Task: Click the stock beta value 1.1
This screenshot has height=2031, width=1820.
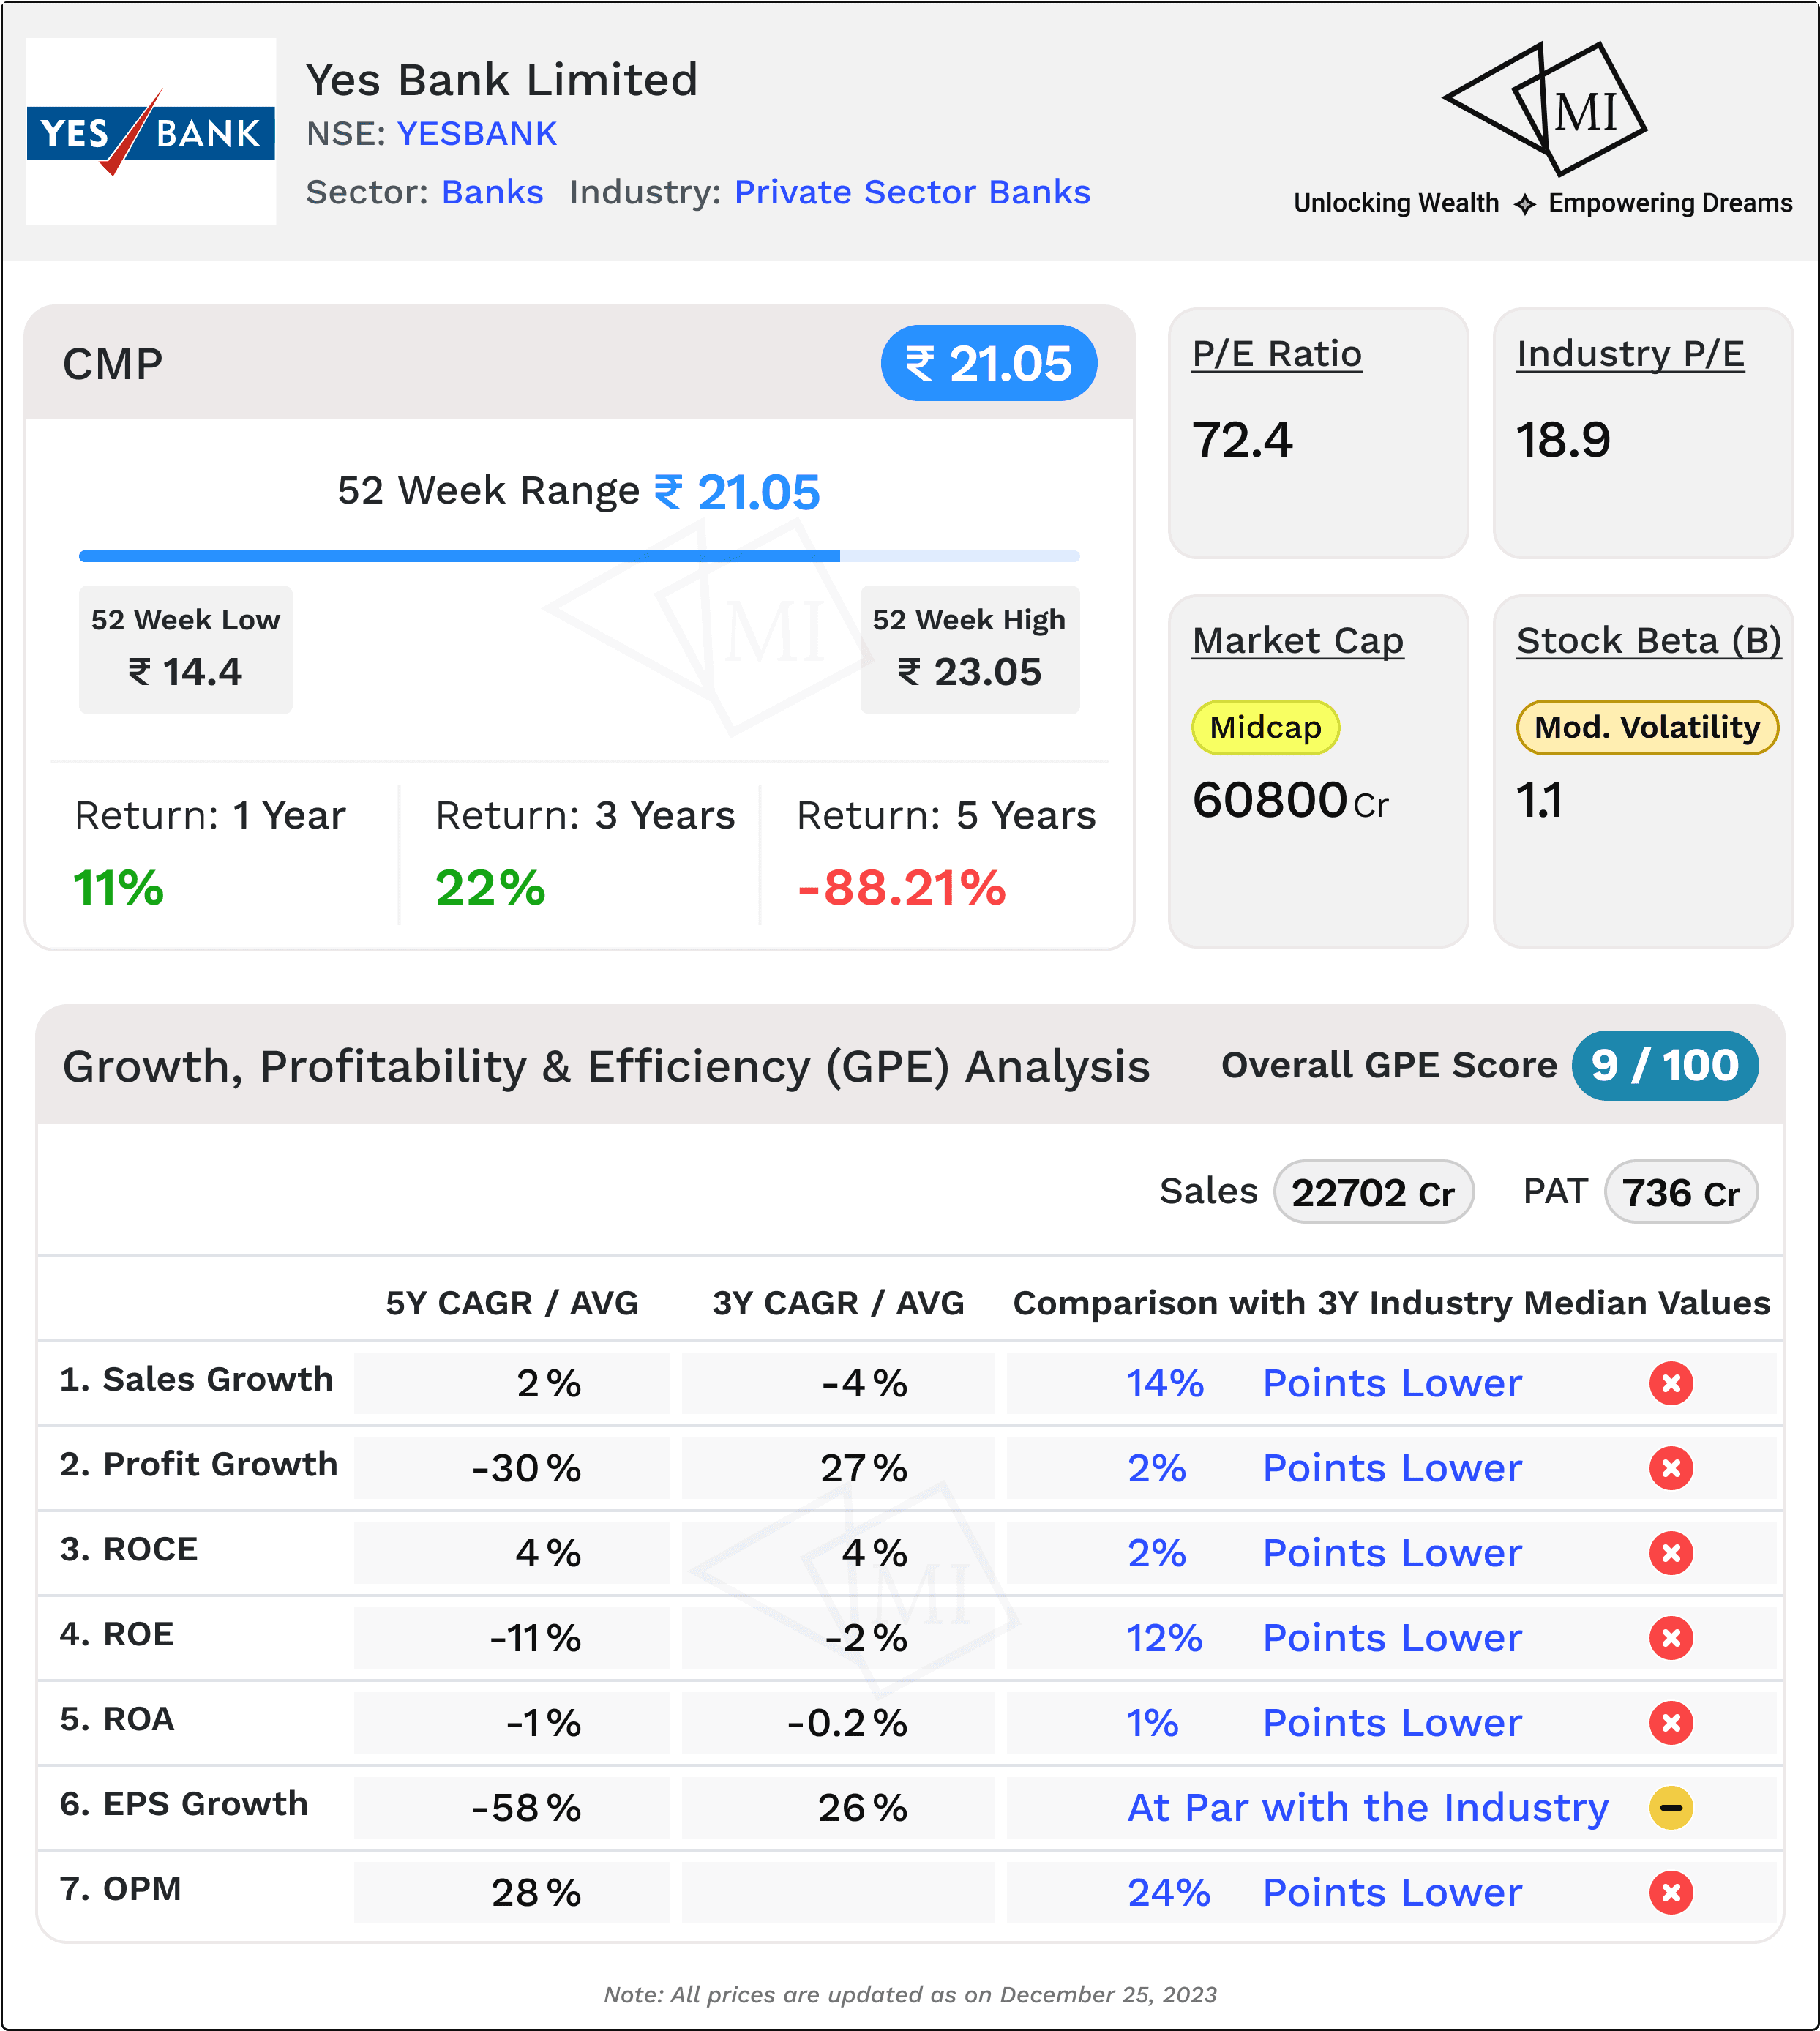Action: (1539, 801)
